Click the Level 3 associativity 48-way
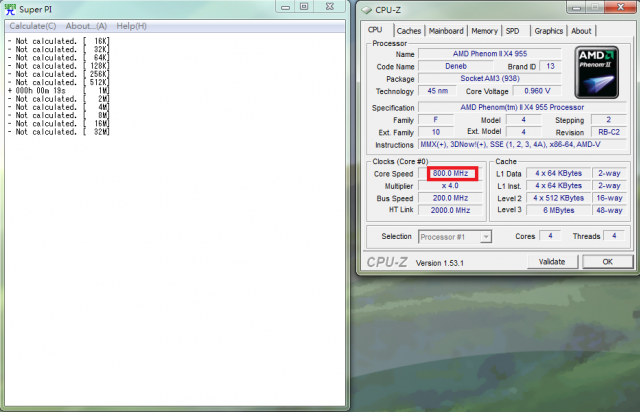This screenshot has height=412, width=640. [x=609, y=210]
